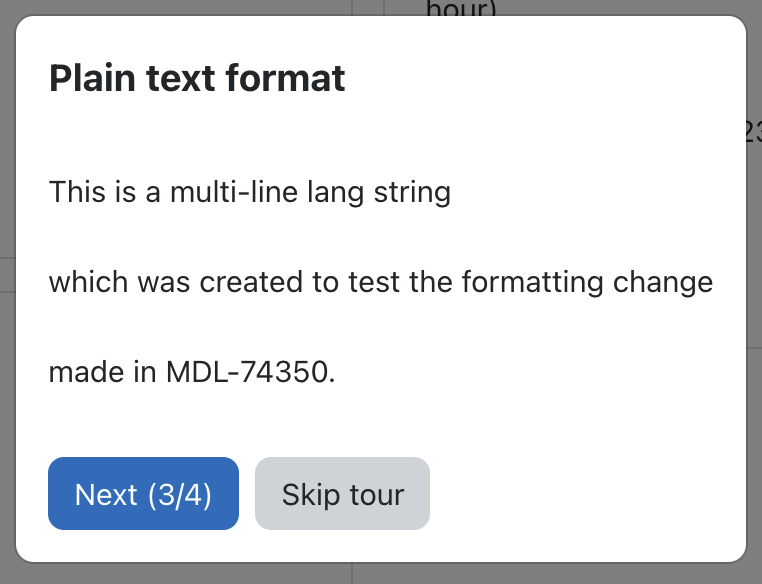The image size is (762, 584).
Task: Select the 'Plain text format' dialog heading
Action: pos(197,78)
